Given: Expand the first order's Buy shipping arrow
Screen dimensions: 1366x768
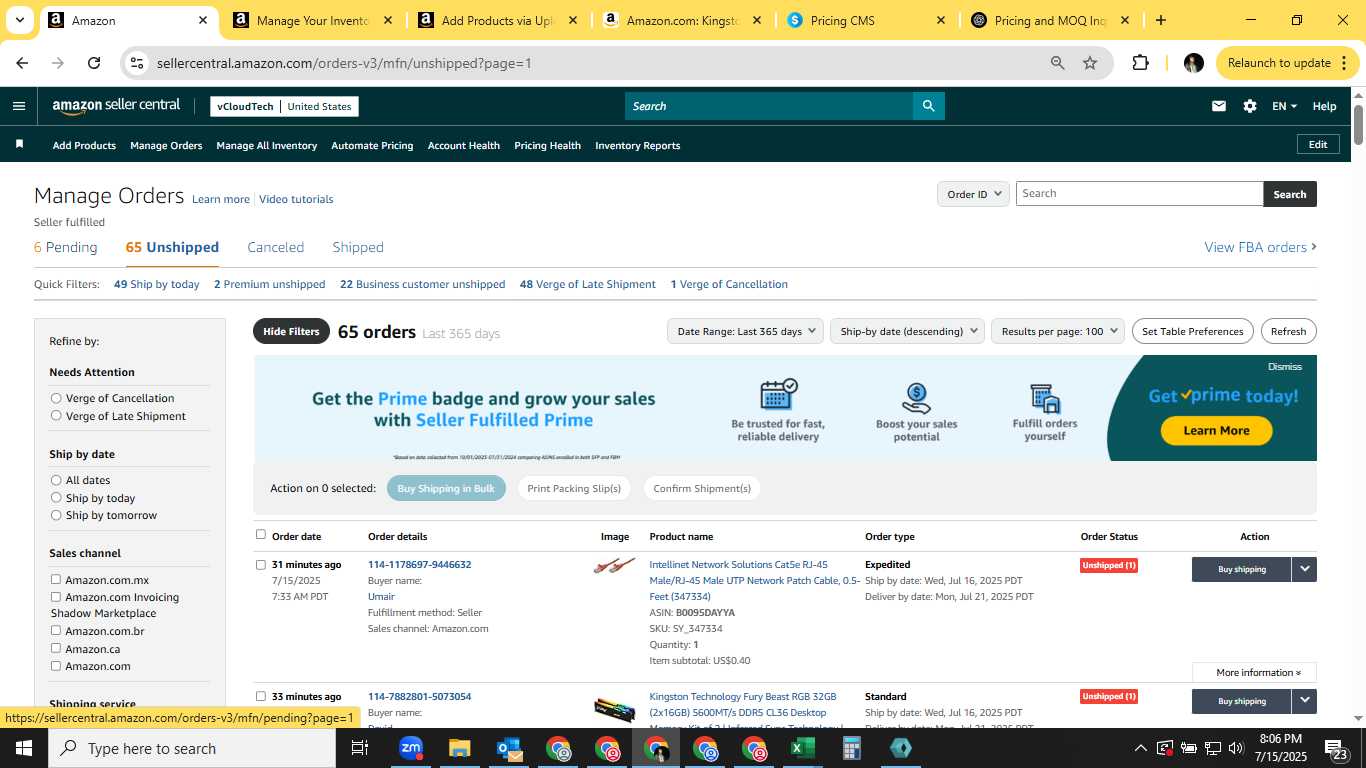Looking at the screenshot, I should click(x=1304, y=569).
